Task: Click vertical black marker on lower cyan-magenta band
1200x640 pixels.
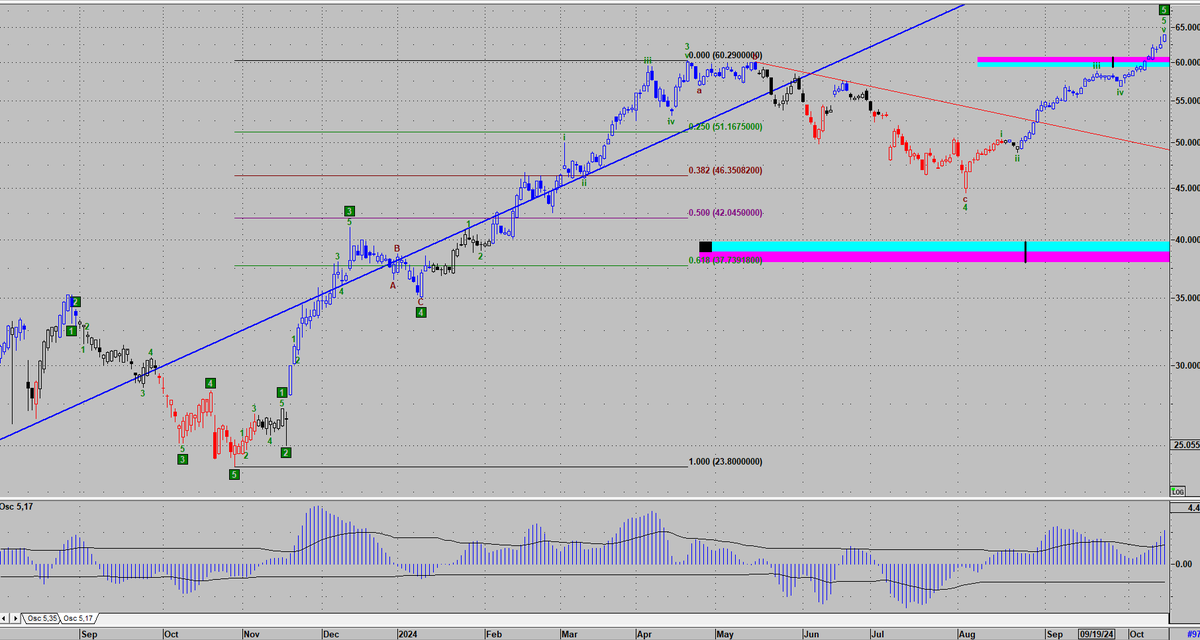Action: tap(1025, 252)
